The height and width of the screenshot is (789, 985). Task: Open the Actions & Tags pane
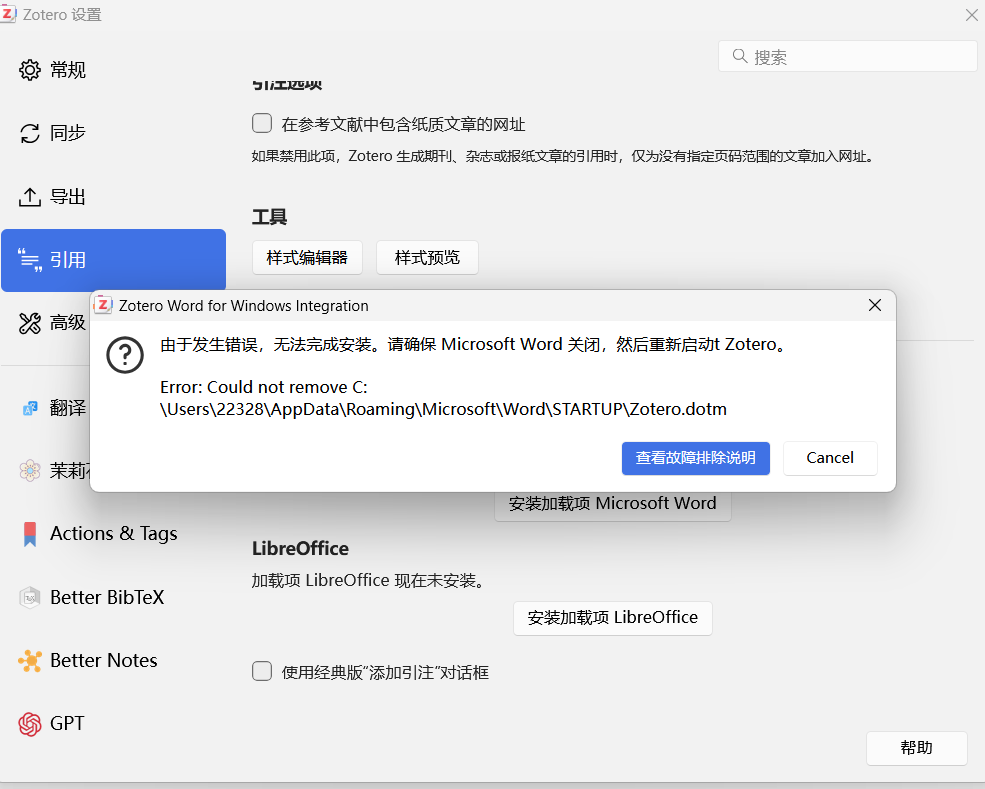pos(113,534)
